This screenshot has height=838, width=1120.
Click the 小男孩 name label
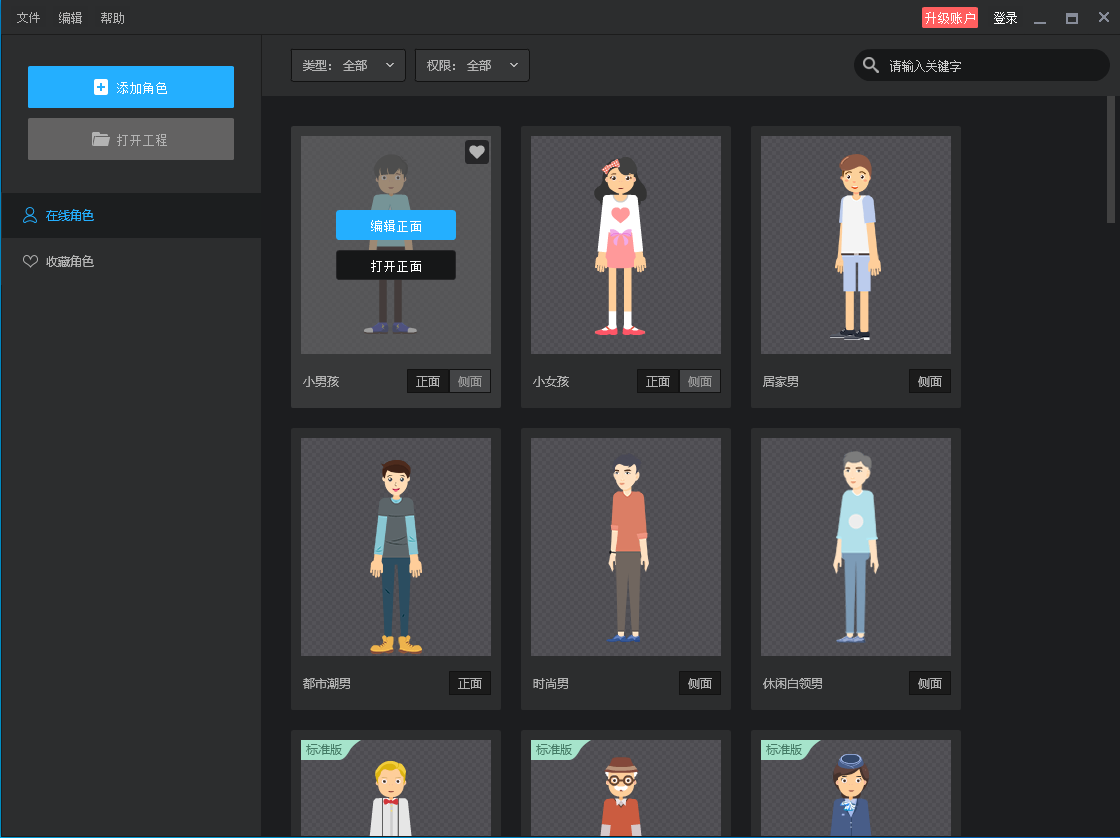pyautogui.click(x=321, y=381)
